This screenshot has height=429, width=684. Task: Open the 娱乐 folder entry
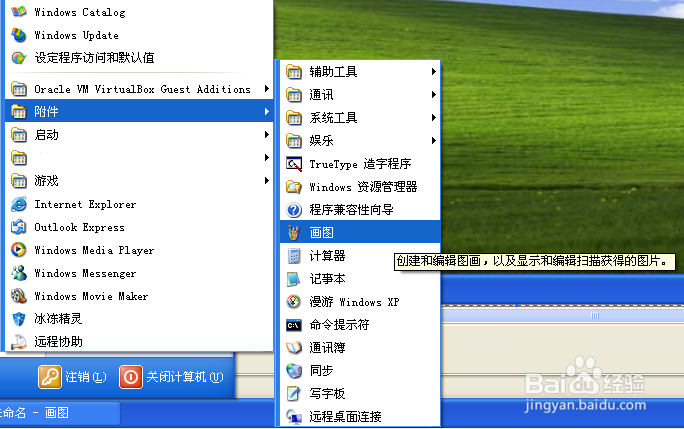pyautogui.click(x=360, y=141)
